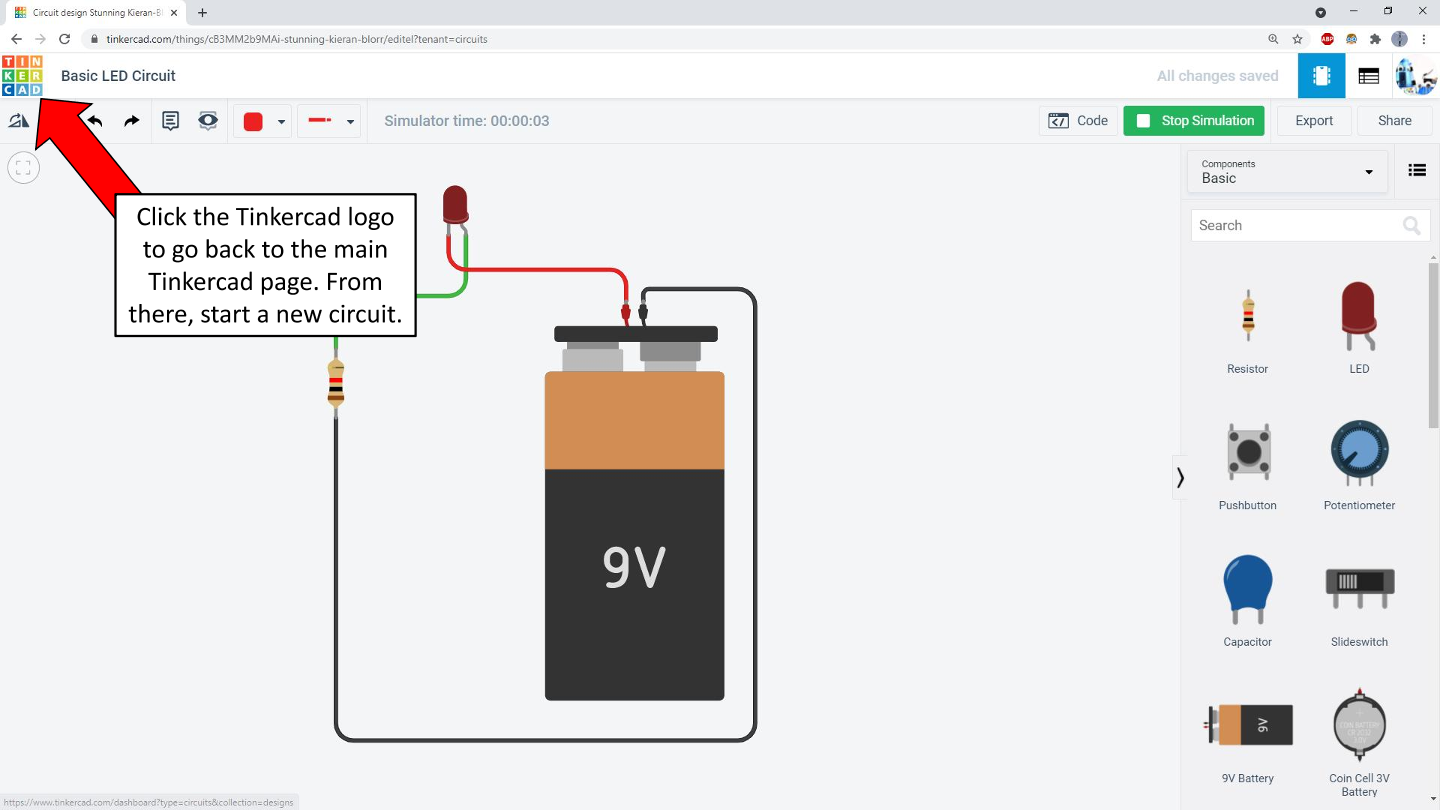The image size is (1440, 810).
Task: Expand the wire color dropdown arrow
Action: click(281, 122)
